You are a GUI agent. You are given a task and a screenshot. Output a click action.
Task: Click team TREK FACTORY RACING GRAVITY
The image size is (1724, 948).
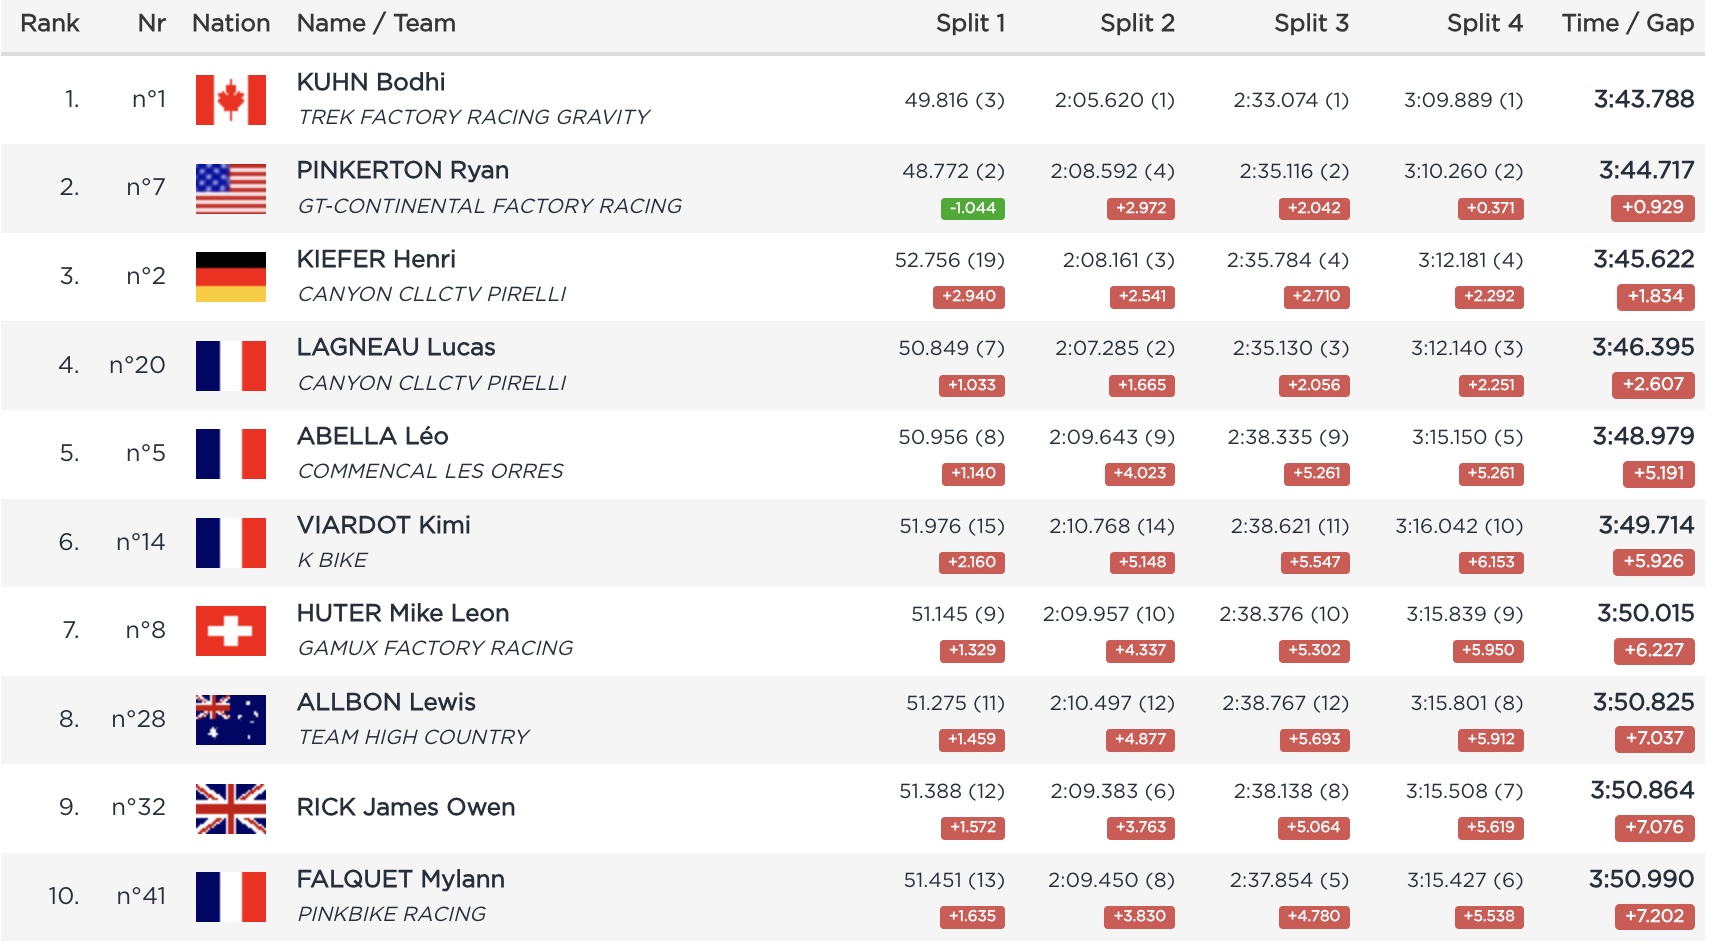pyautogui.click(x=474, y=117)
